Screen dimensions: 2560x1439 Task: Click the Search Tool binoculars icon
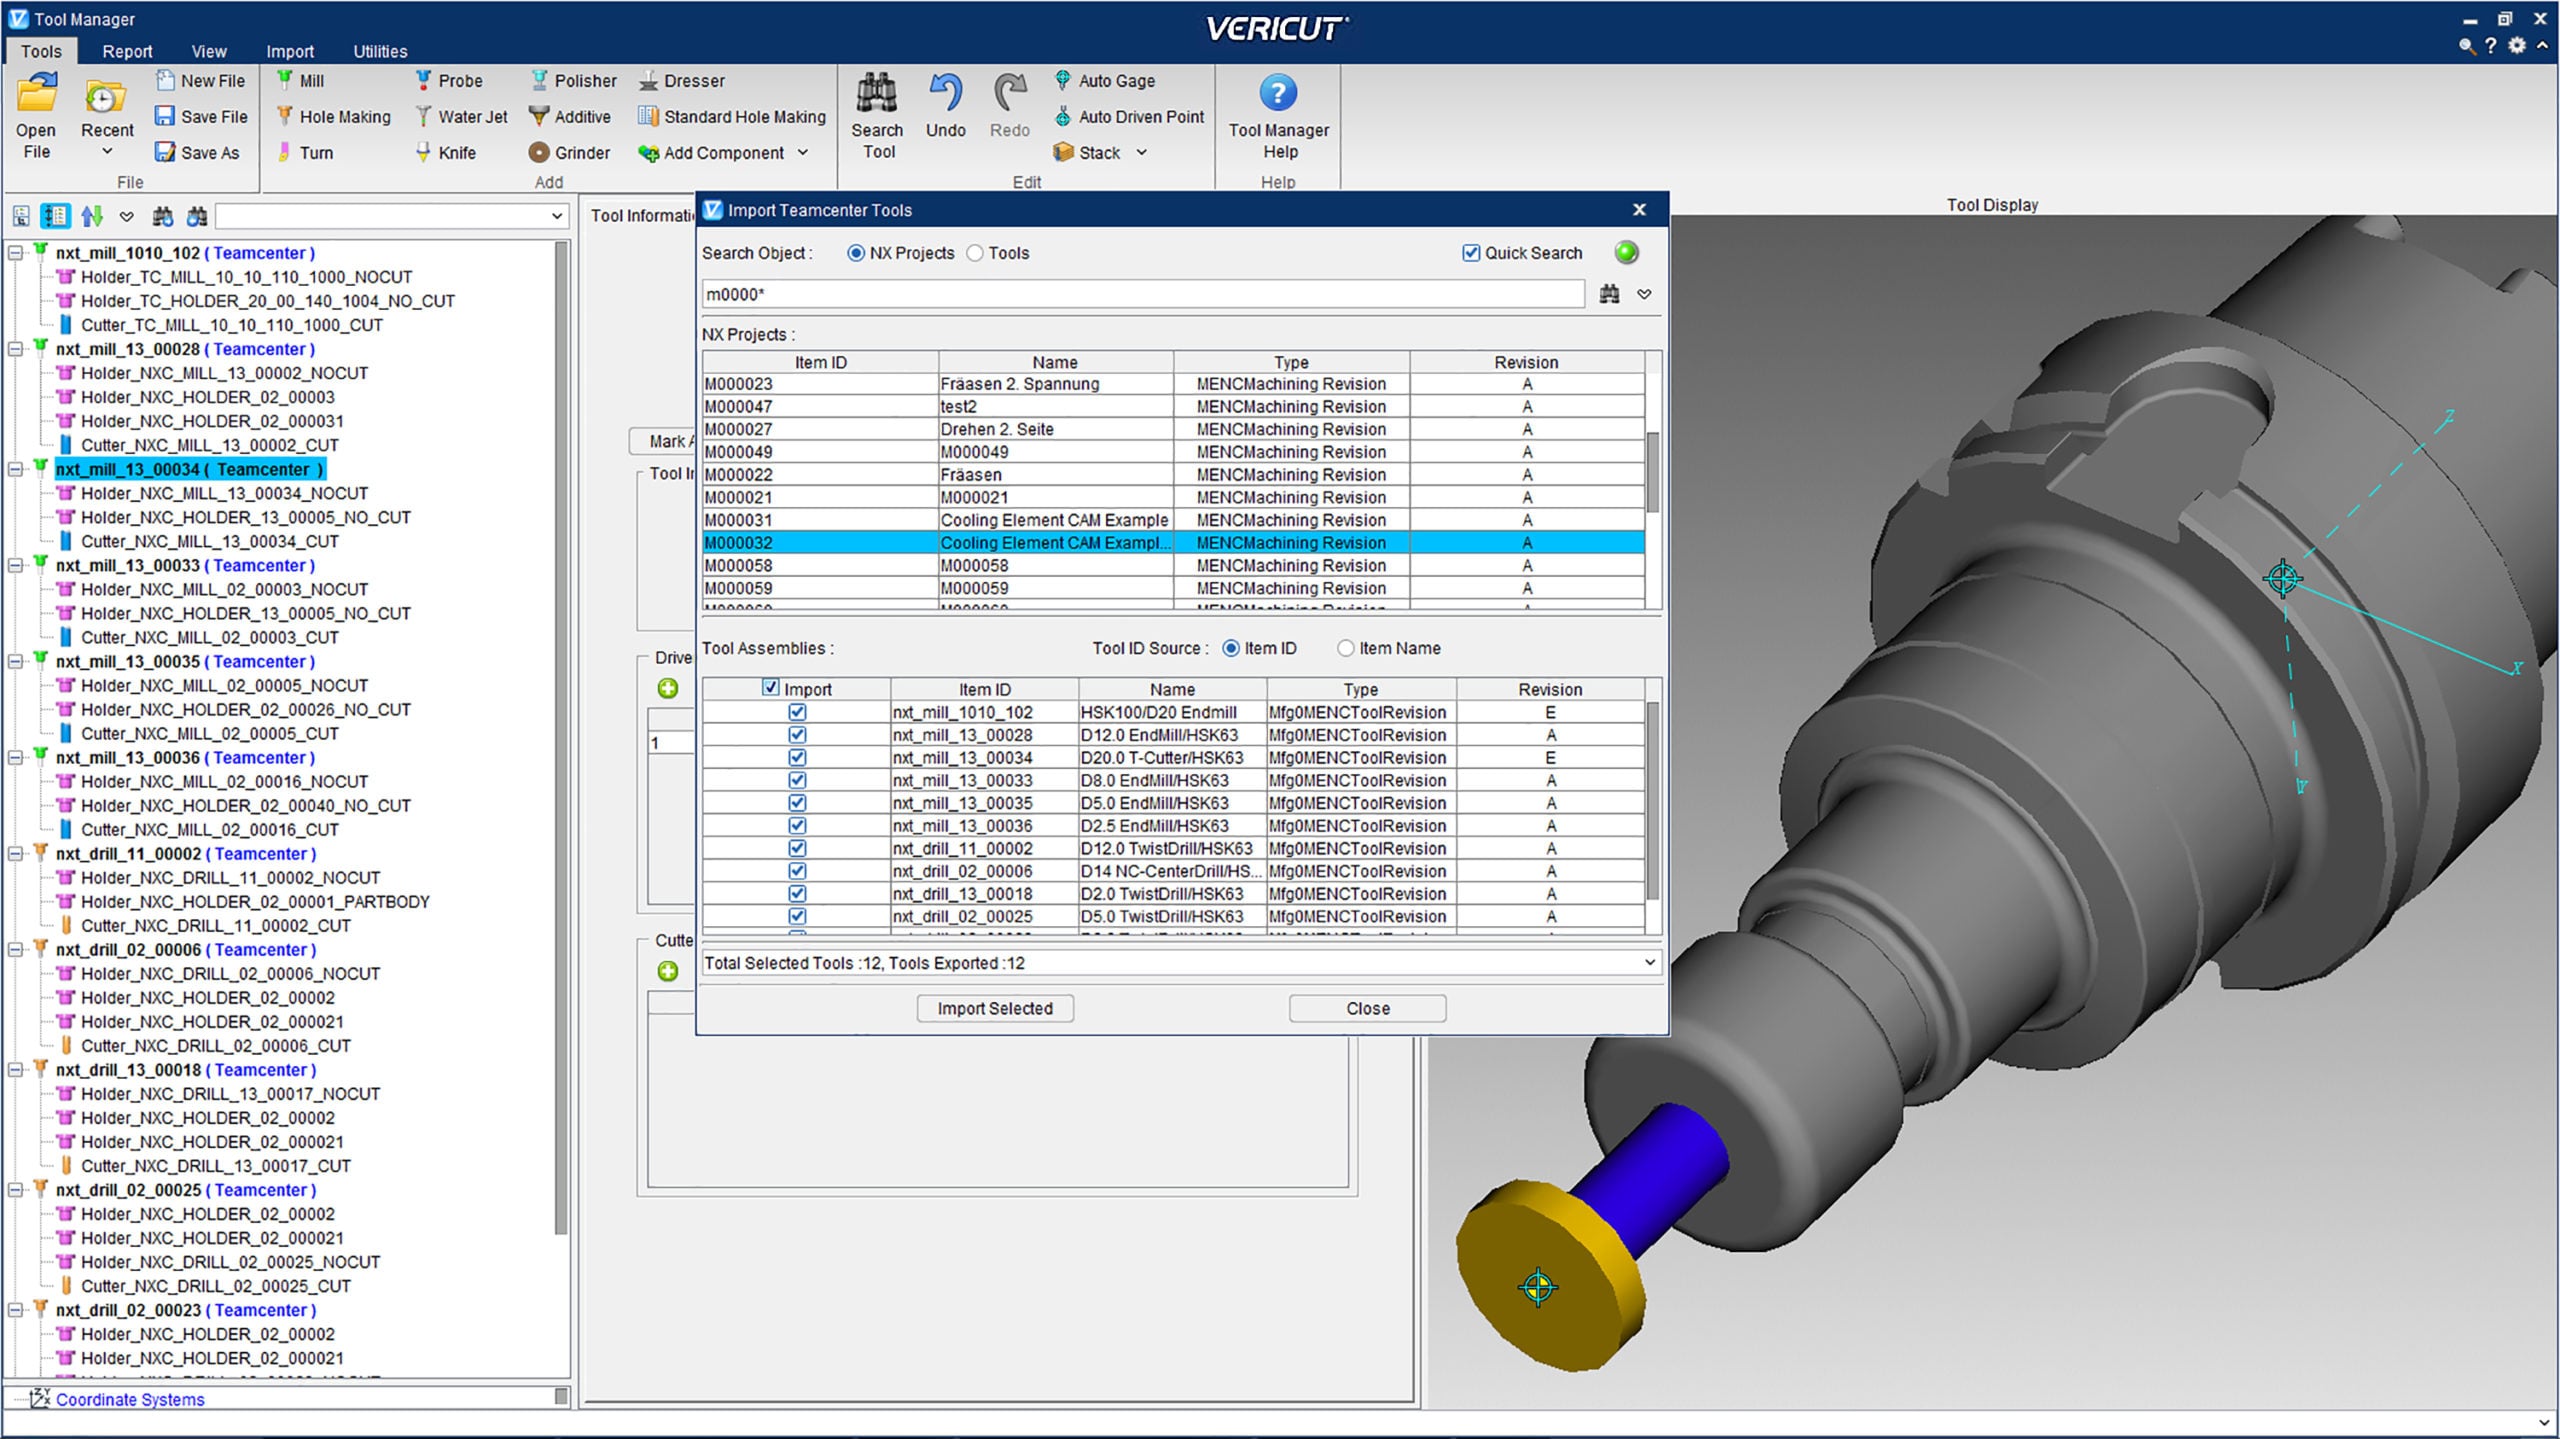(876, 94)
